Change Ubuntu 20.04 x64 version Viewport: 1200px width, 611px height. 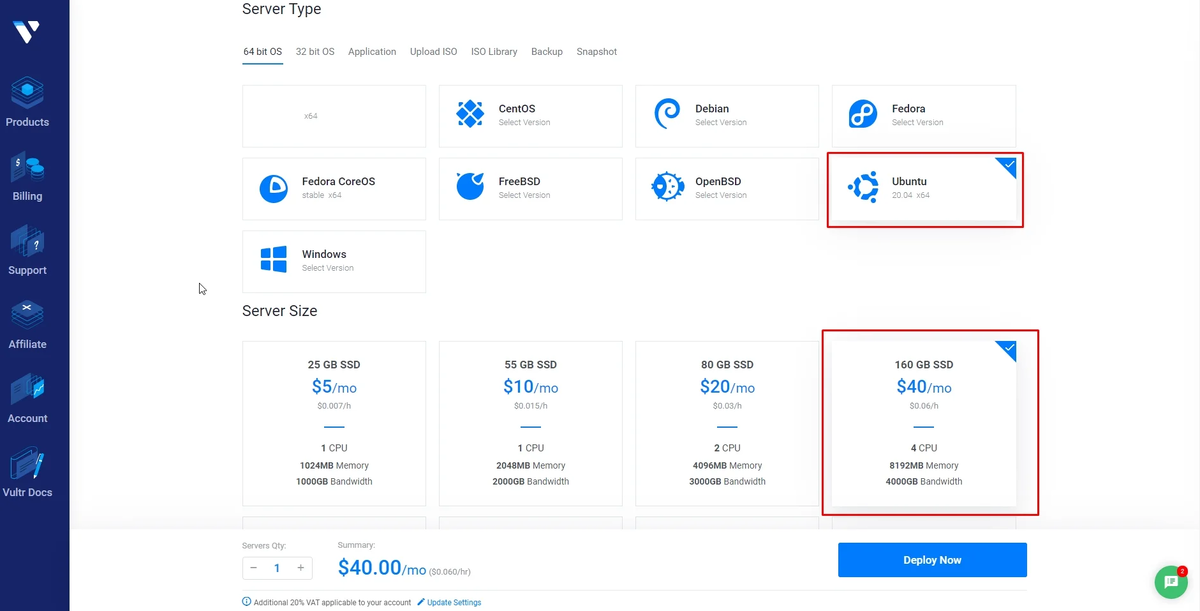(911, 196)
